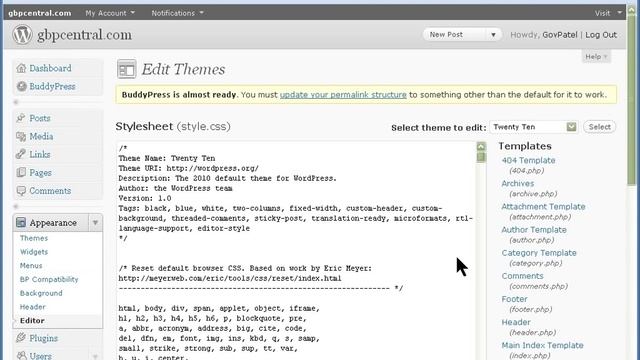The width and height of the screenshot is (640, 360).
Task: Open Background under Appearance
Action: (x=41, y=293)
